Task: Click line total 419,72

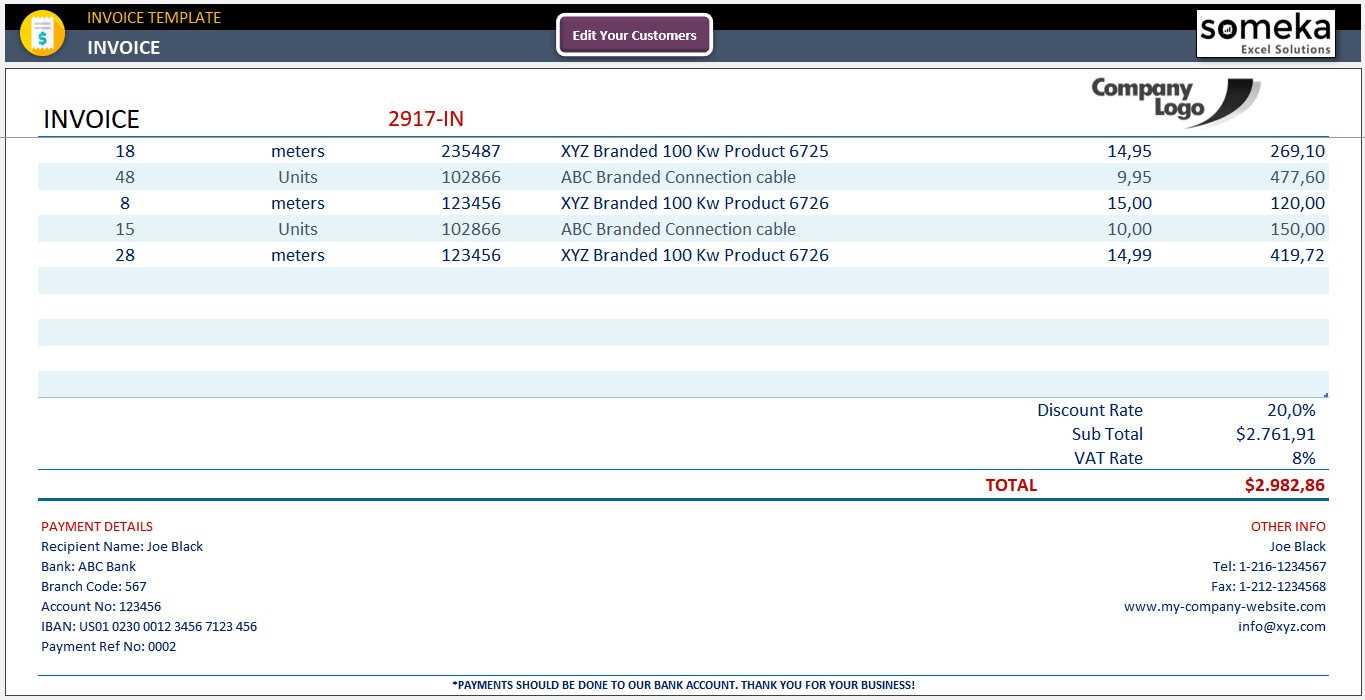Action: click(x=1297, y=255)
